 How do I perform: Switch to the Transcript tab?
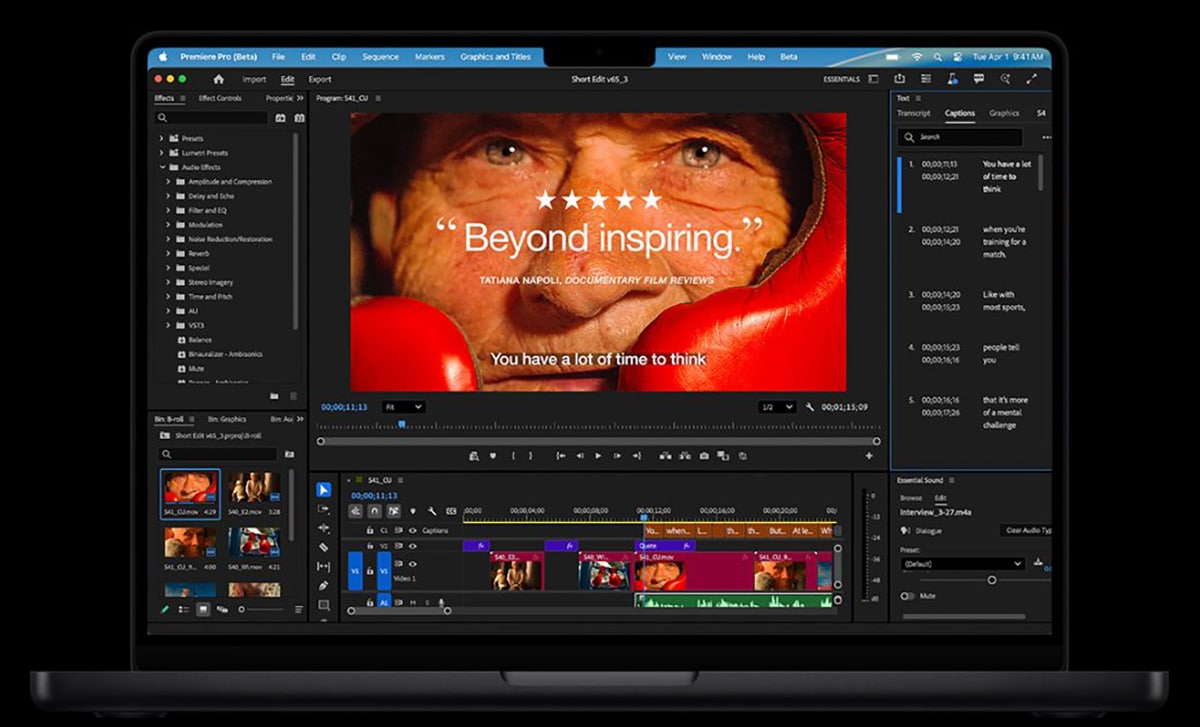(913, 113)
